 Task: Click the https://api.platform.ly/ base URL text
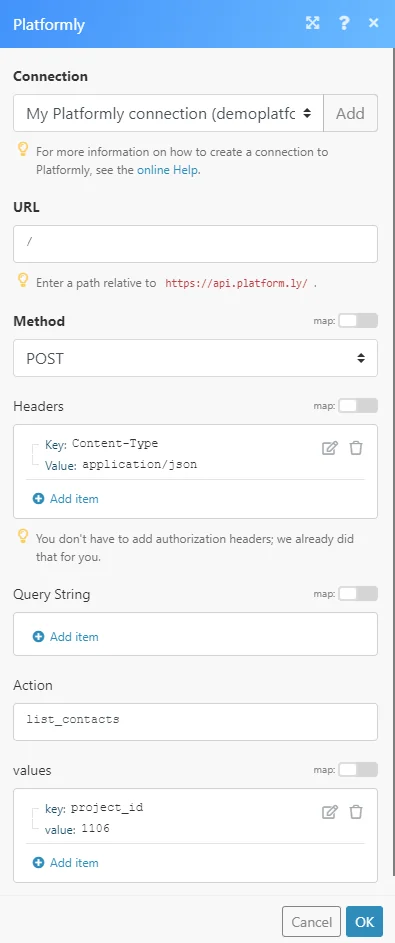(x=236, y=283)
